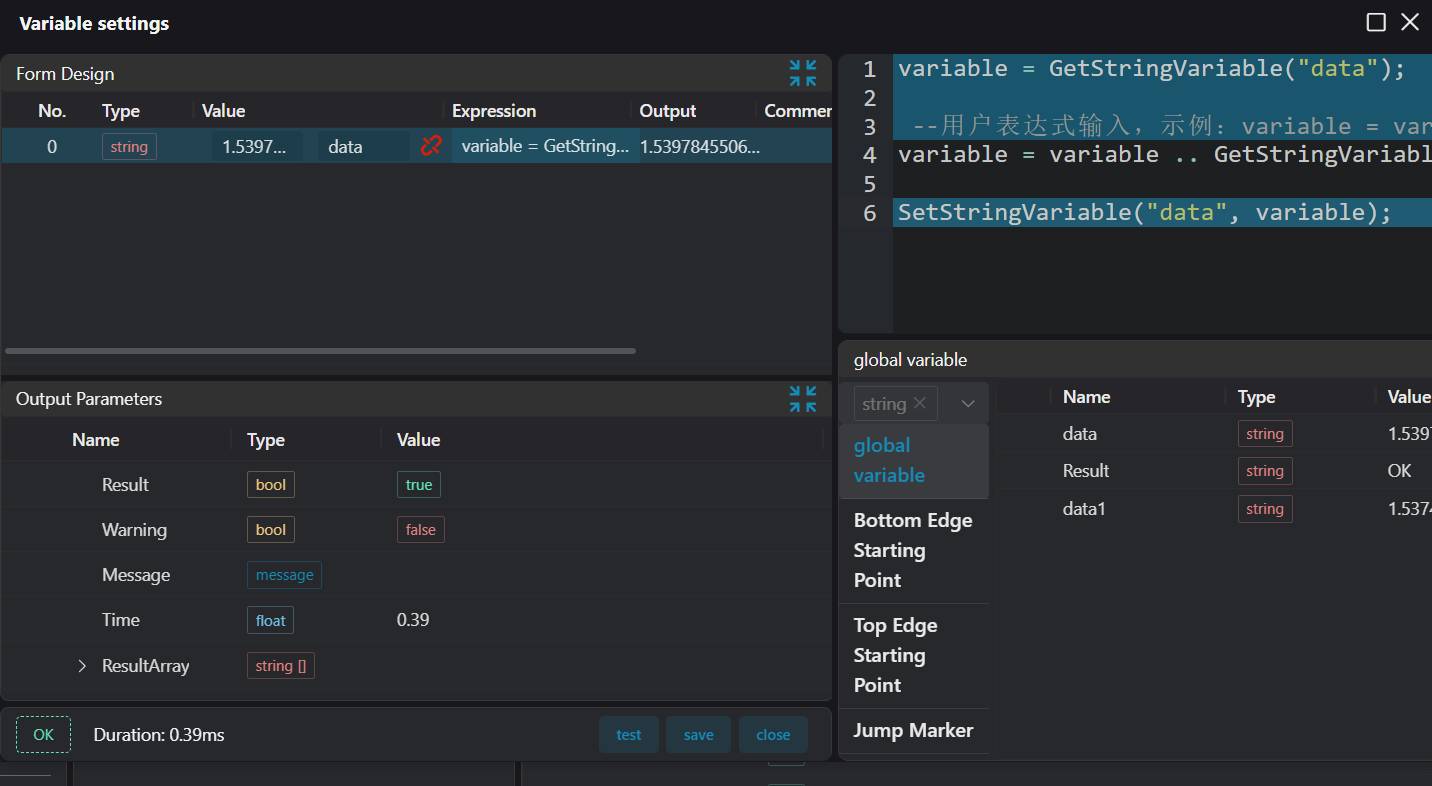
Task: Collapse the Form Design panel
Action: pos(802,73)
